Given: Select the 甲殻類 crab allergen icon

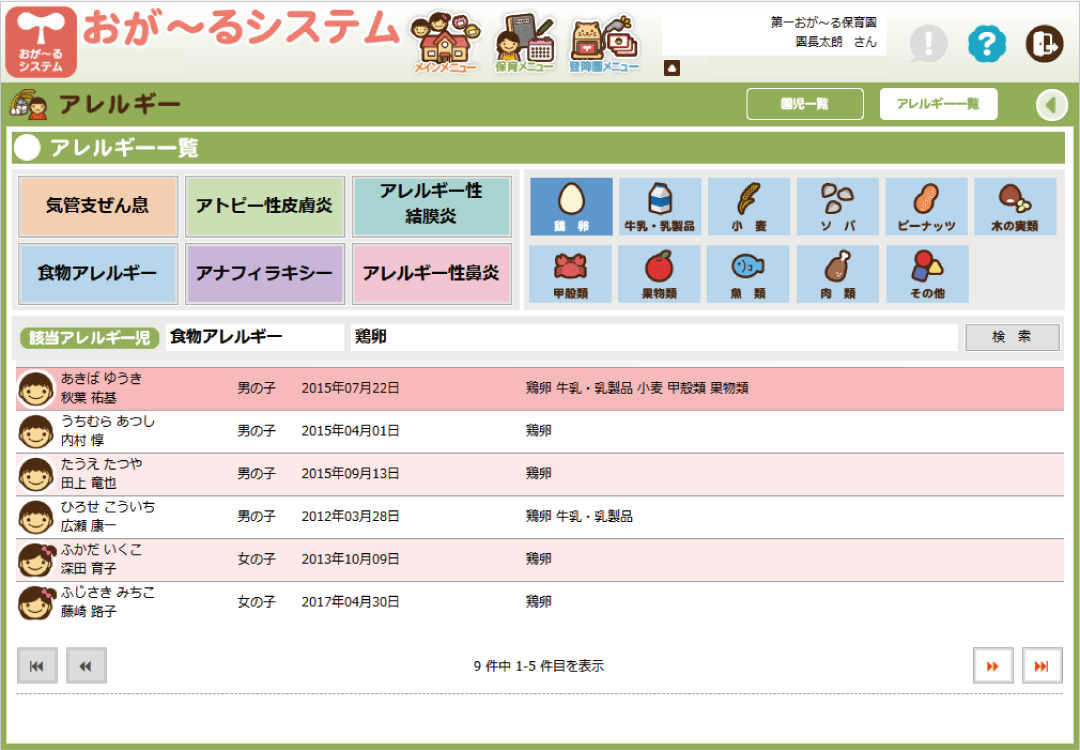Looking at the screenshot, I should [x=570, y=274].
